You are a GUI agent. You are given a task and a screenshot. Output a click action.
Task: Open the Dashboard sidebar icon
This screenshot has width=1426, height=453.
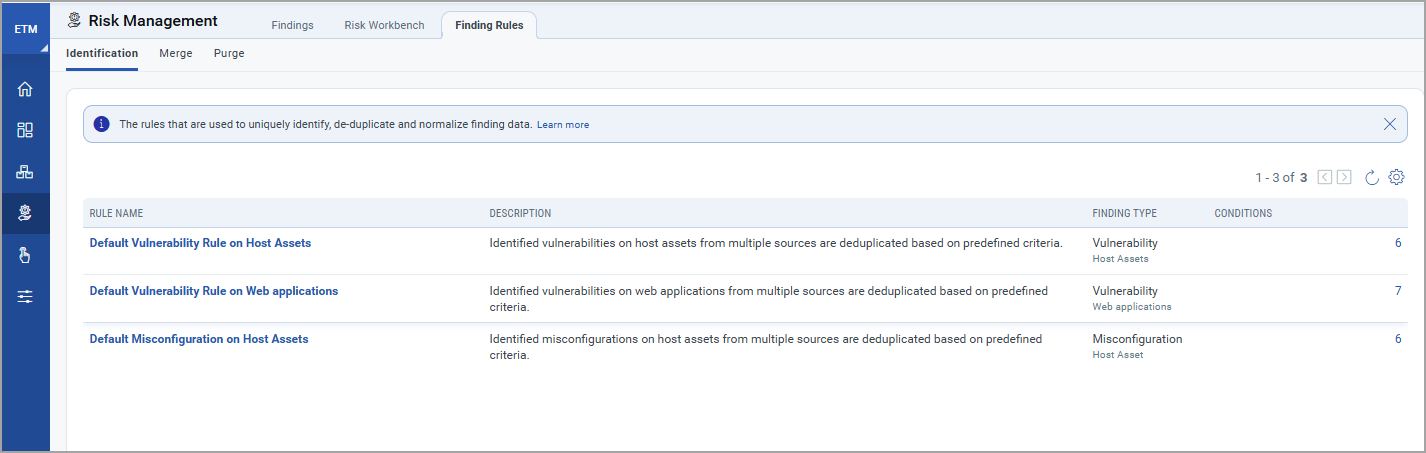[25, 130]
